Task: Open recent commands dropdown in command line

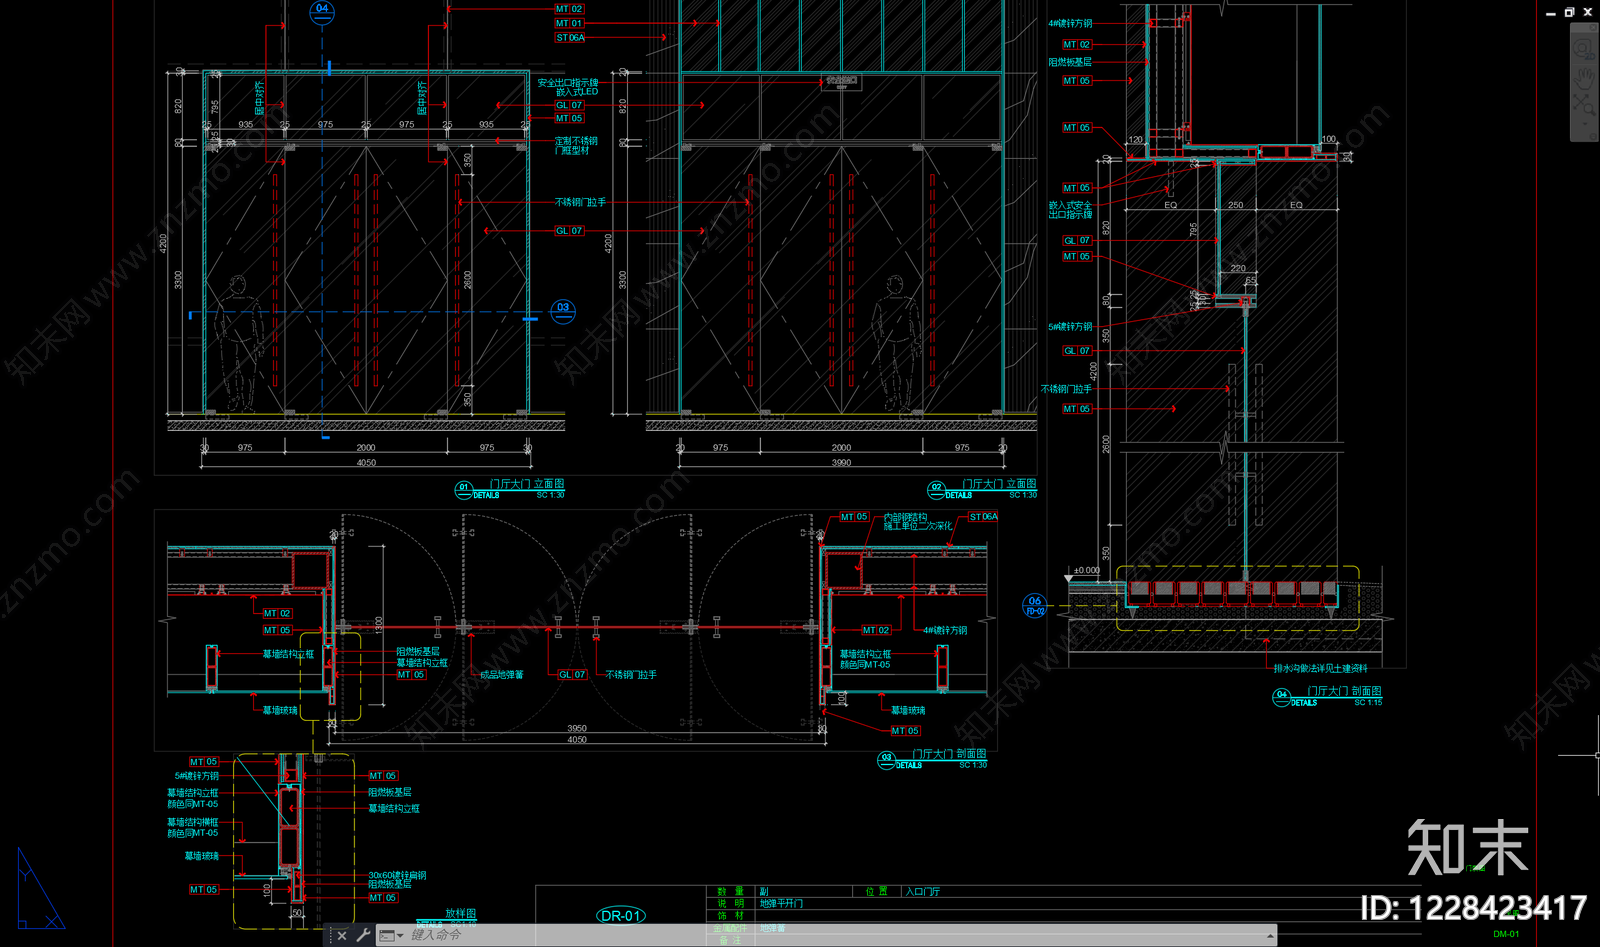Action: pyautogui.click(x=392, y=935)
